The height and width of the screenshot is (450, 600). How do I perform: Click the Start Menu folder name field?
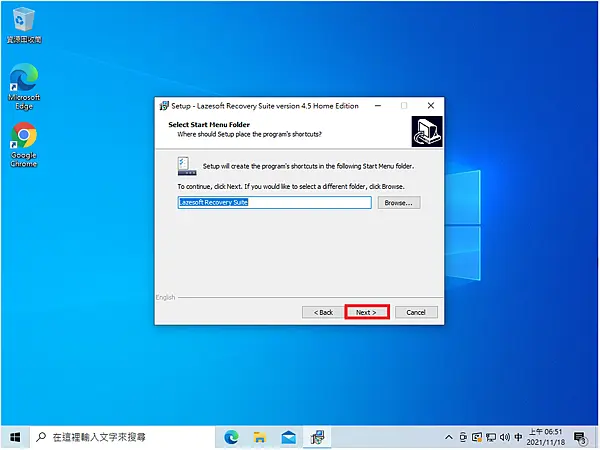coord(274,202)
